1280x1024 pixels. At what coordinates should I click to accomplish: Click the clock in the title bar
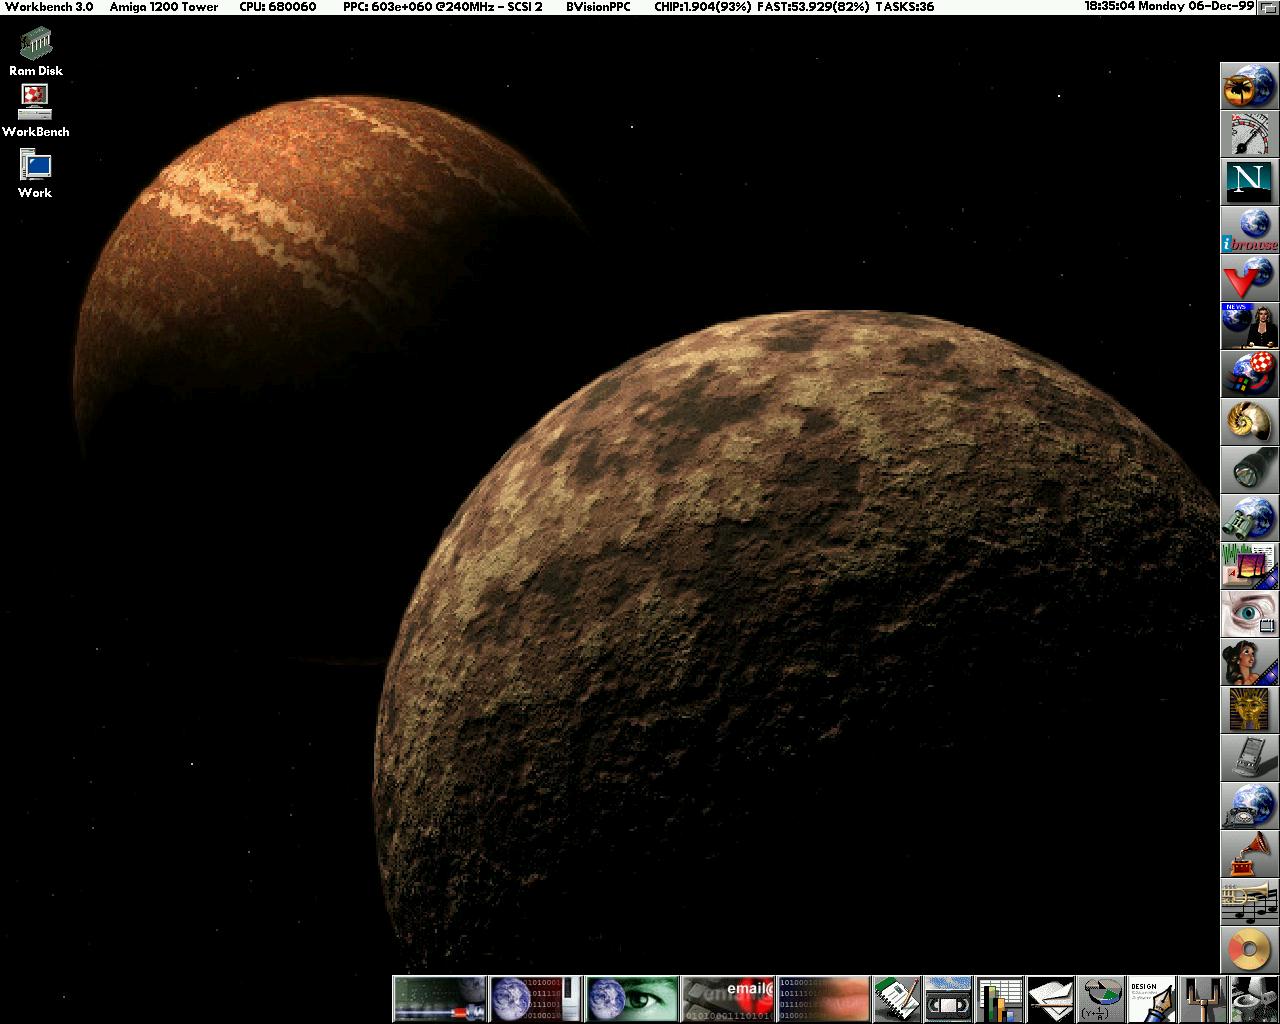(x=1168, y=7)
